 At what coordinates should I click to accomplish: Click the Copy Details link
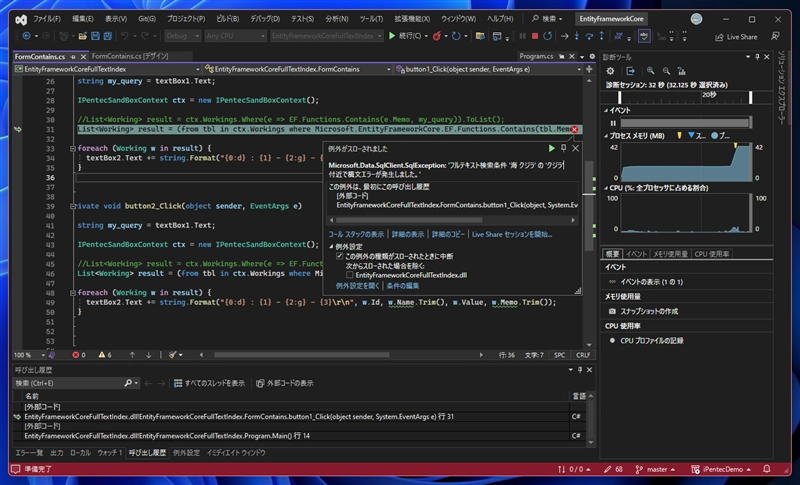[448, 235]
